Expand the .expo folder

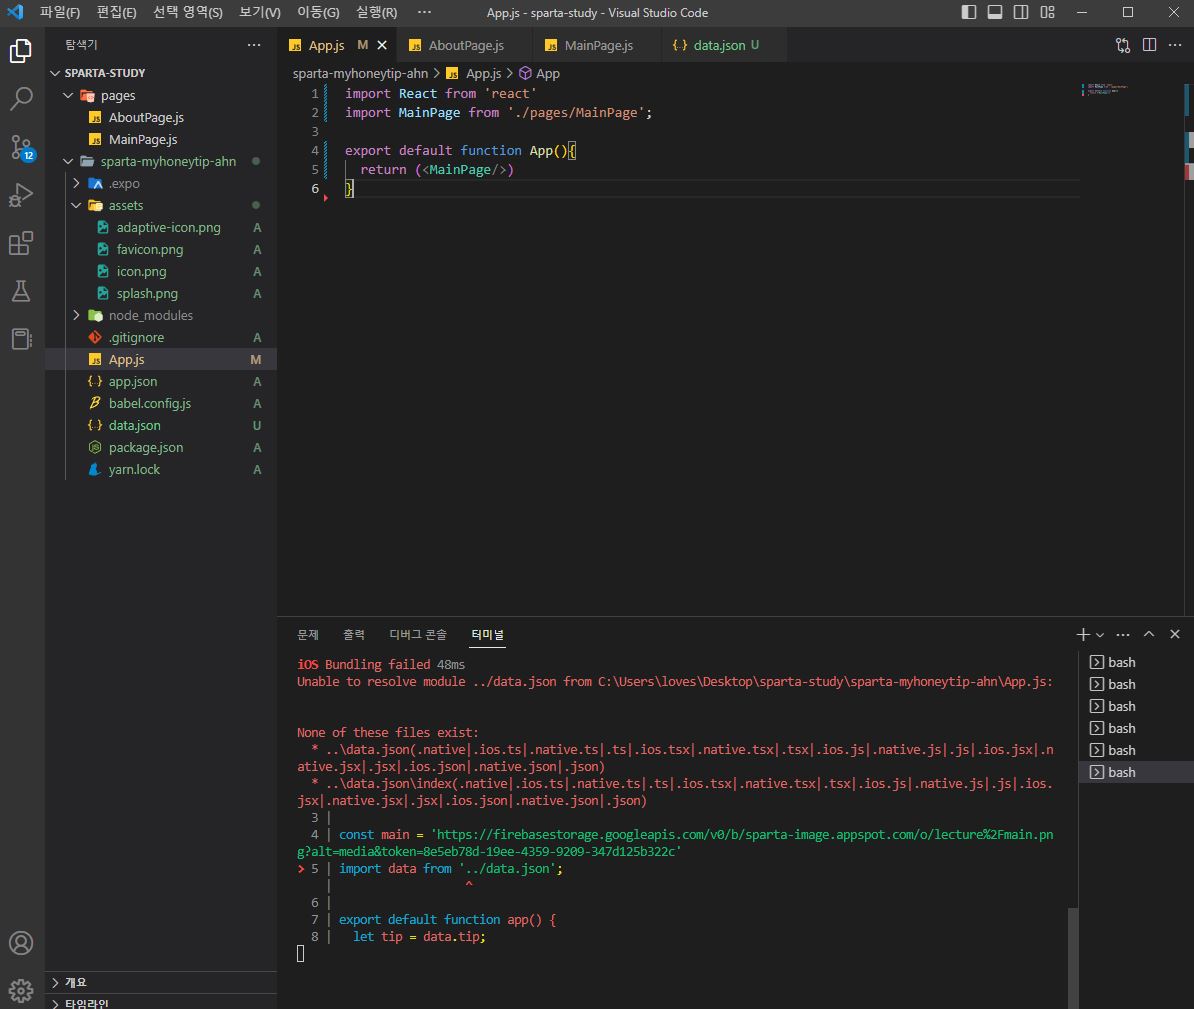[161, 184]
